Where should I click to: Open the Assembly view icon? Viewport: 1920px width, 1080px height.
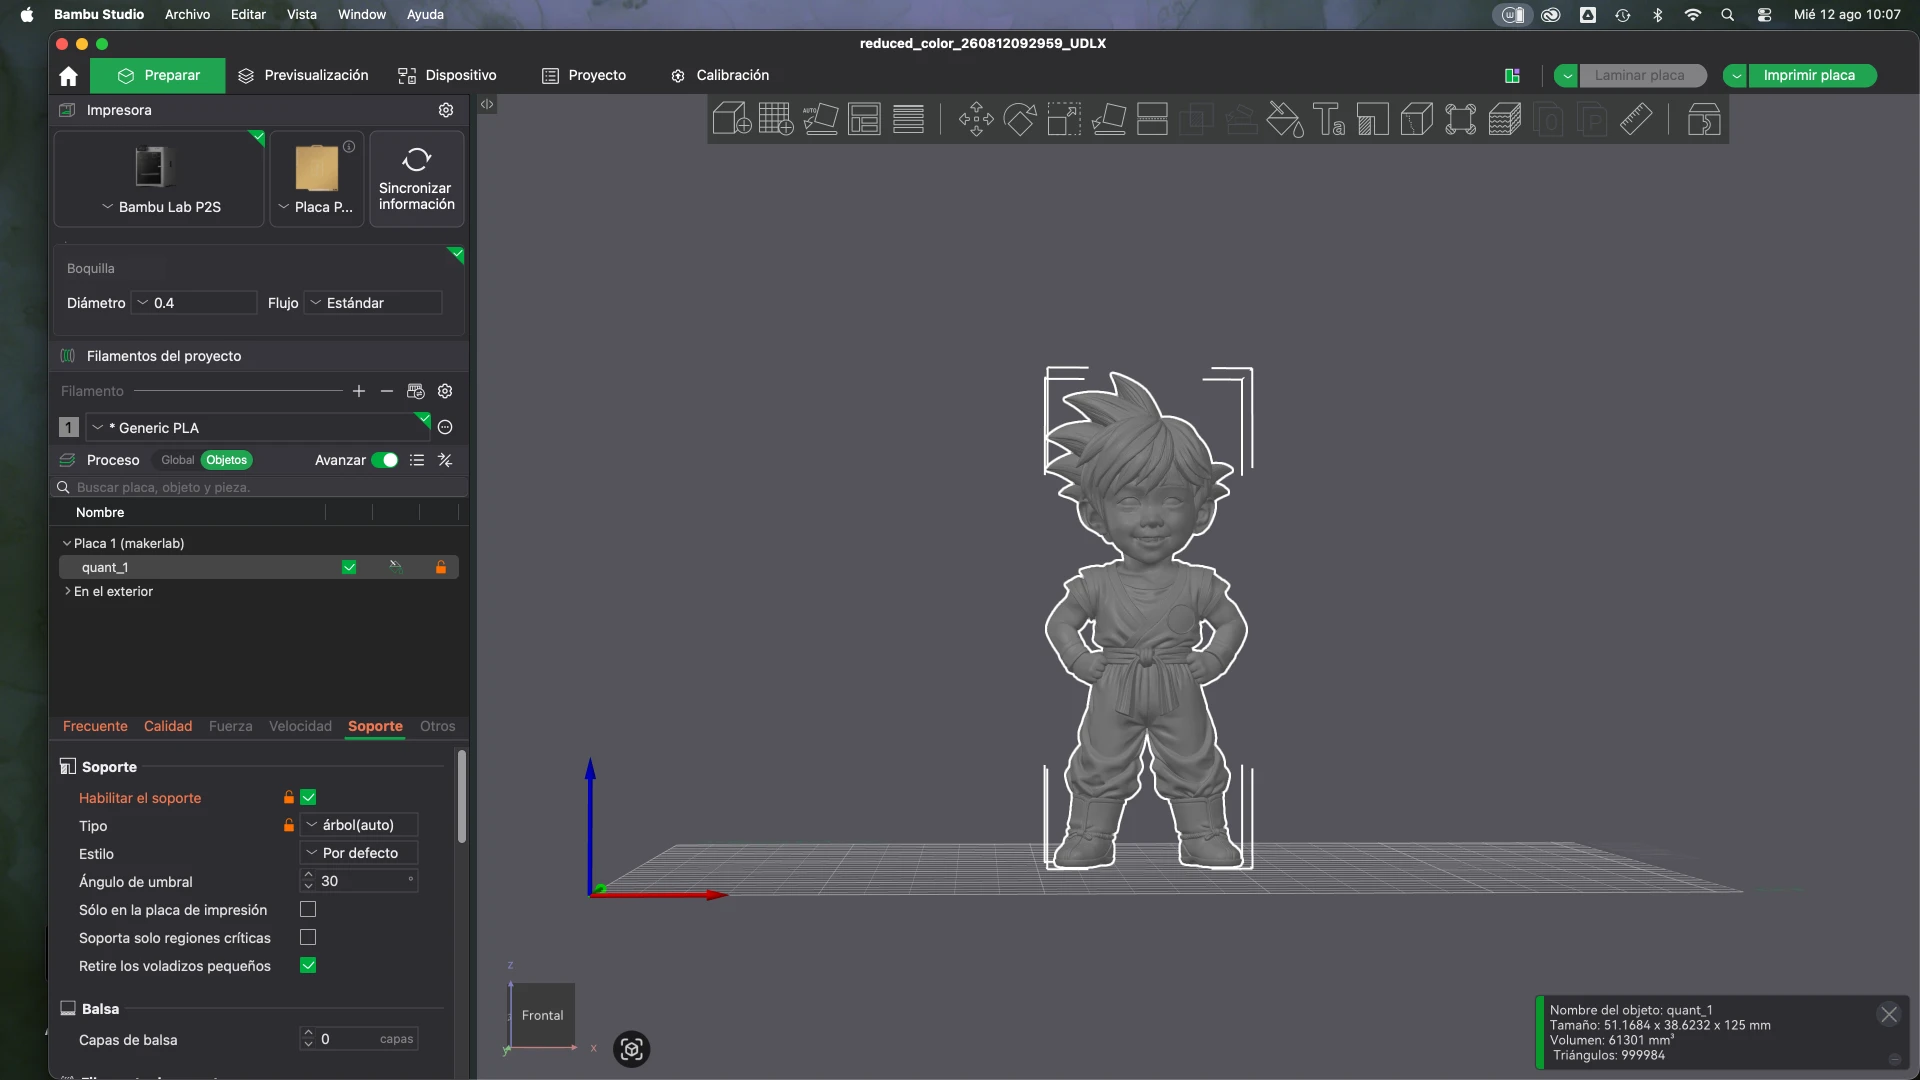[1704, 119]
